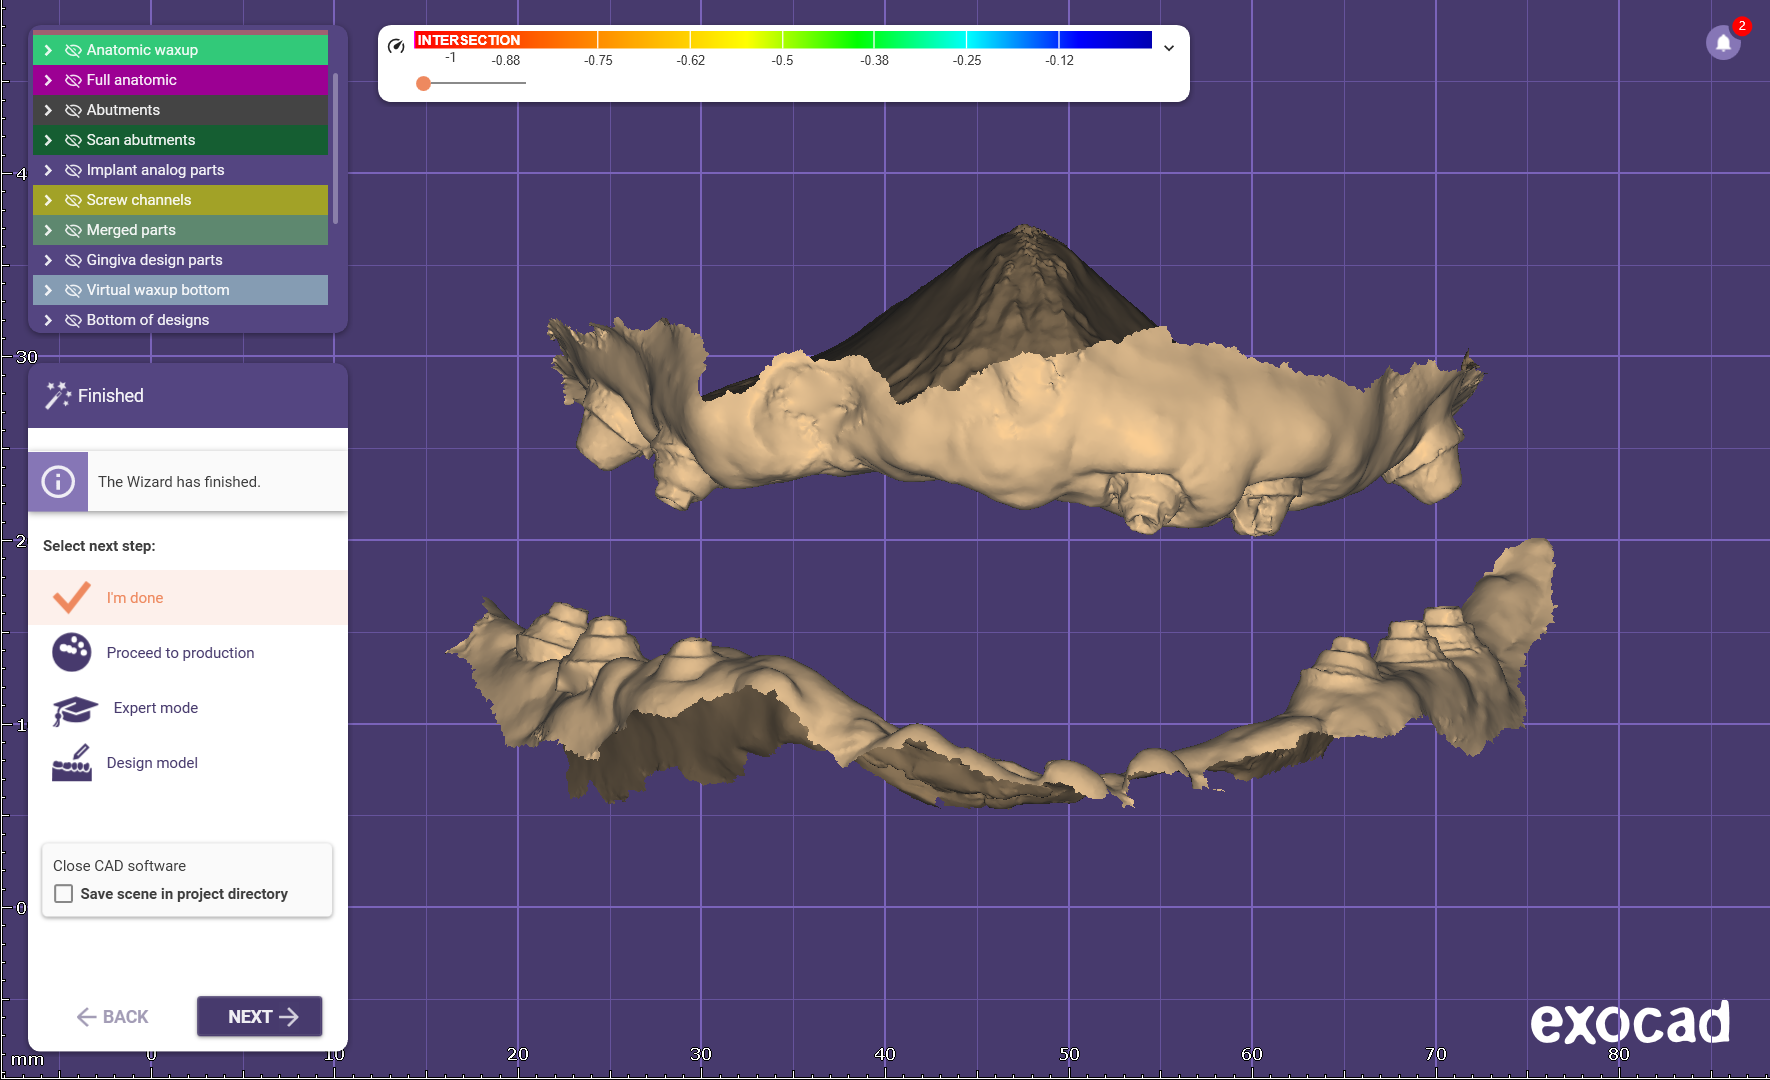The image size is (1770, 1080).
Task: Open the intersection color scale dropdown arrow
Action: pos(1168,48)
